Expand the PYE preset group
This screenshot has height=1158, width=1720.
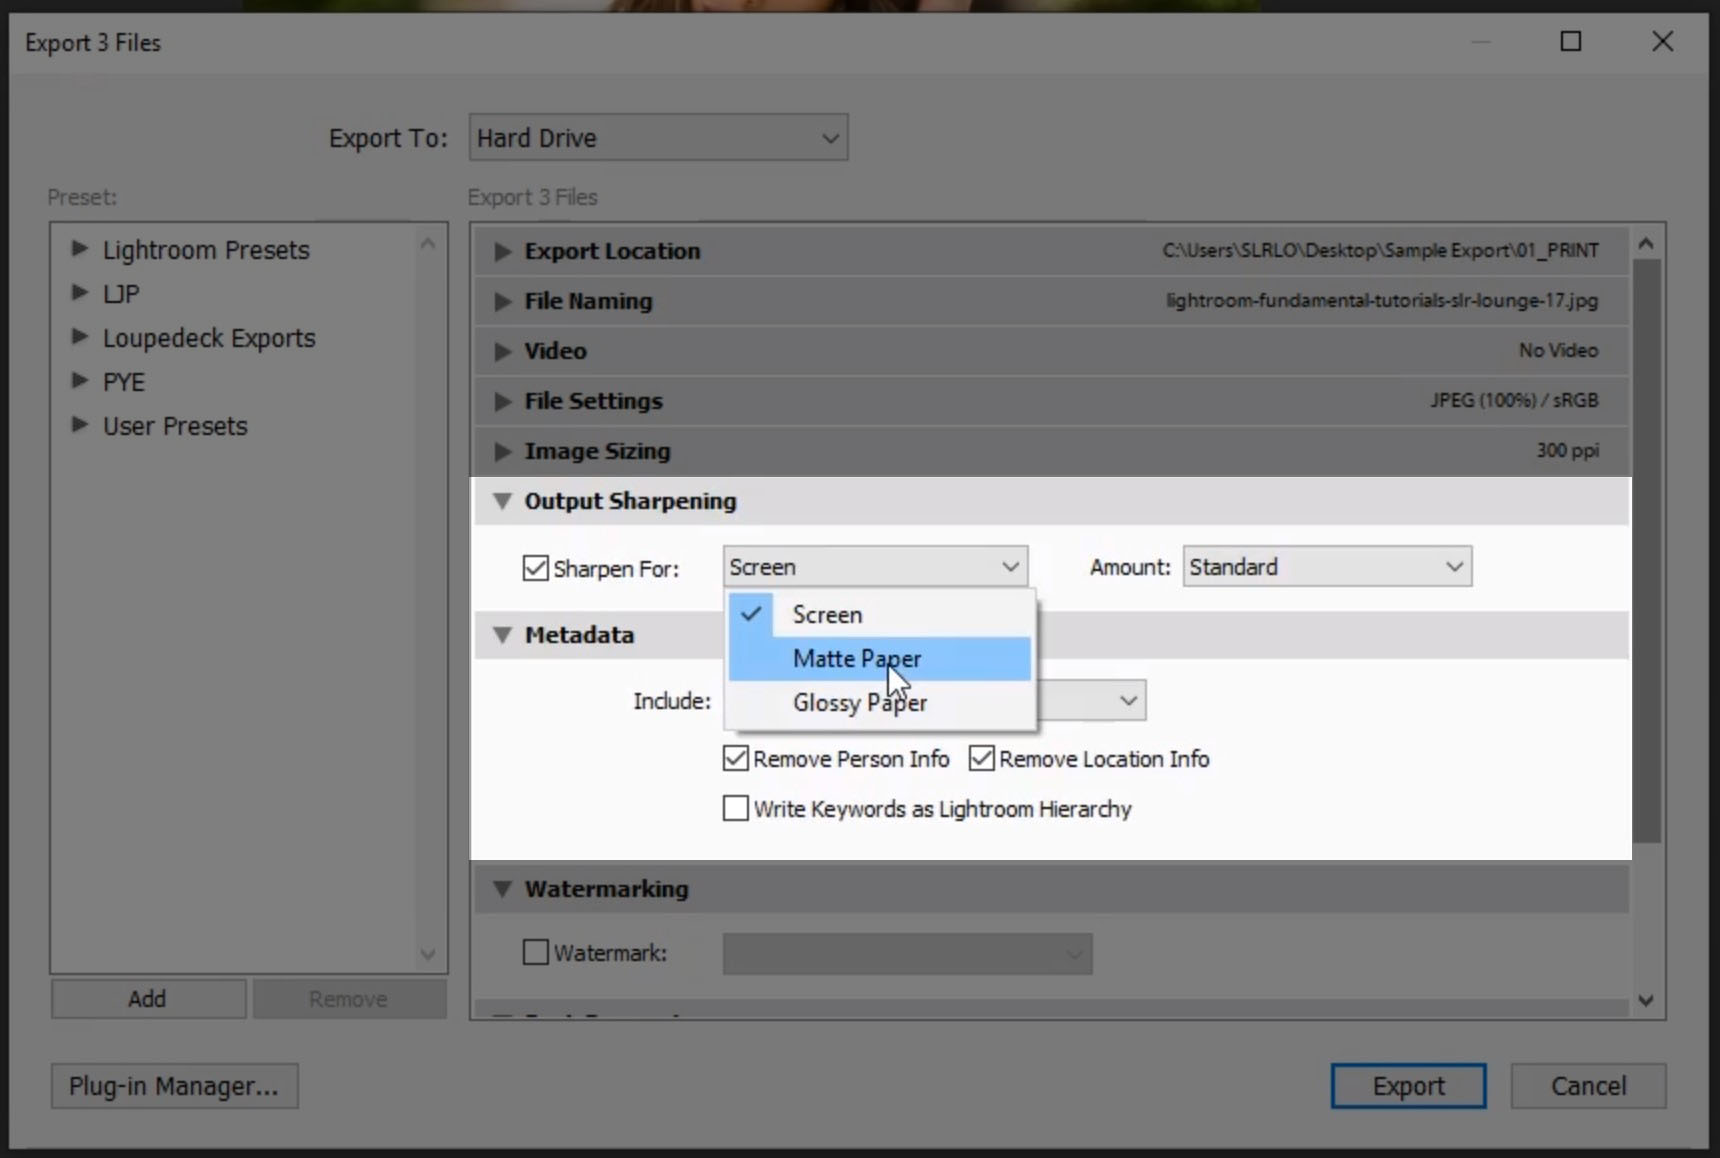(x=79, y=381)
